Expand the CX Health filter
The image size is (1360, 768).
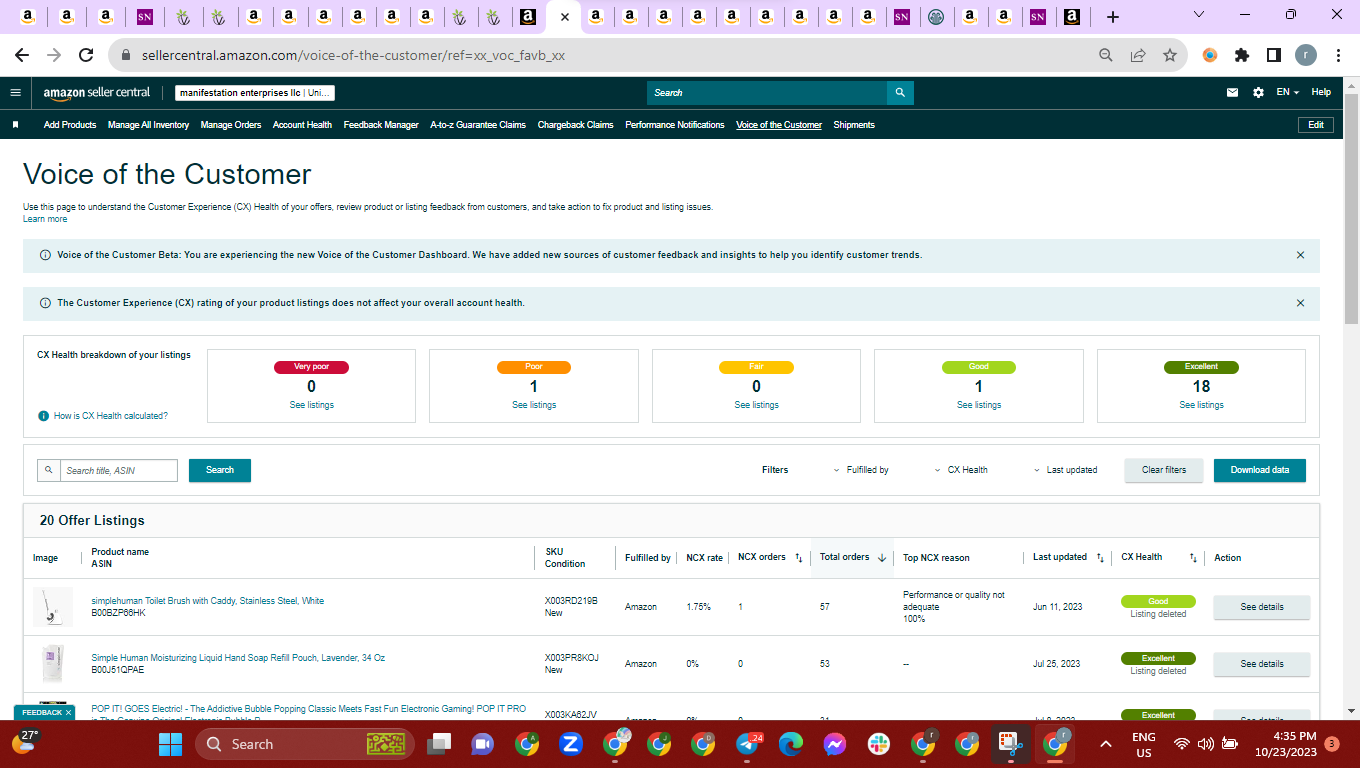(961, 470)
